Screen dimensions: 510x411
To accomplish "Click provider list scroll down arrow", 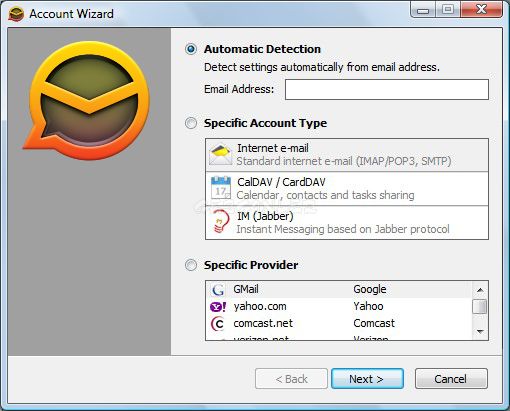I will (480, 331).
